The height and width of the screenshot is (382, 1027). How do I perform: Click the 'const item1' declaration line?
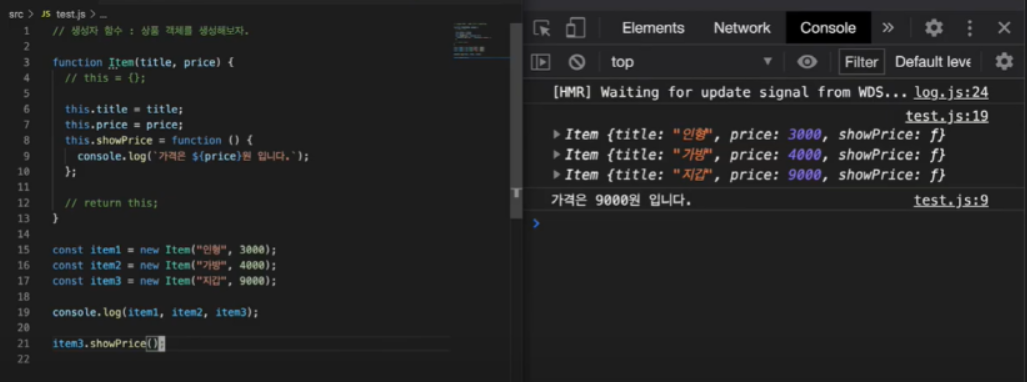[164, 250]
